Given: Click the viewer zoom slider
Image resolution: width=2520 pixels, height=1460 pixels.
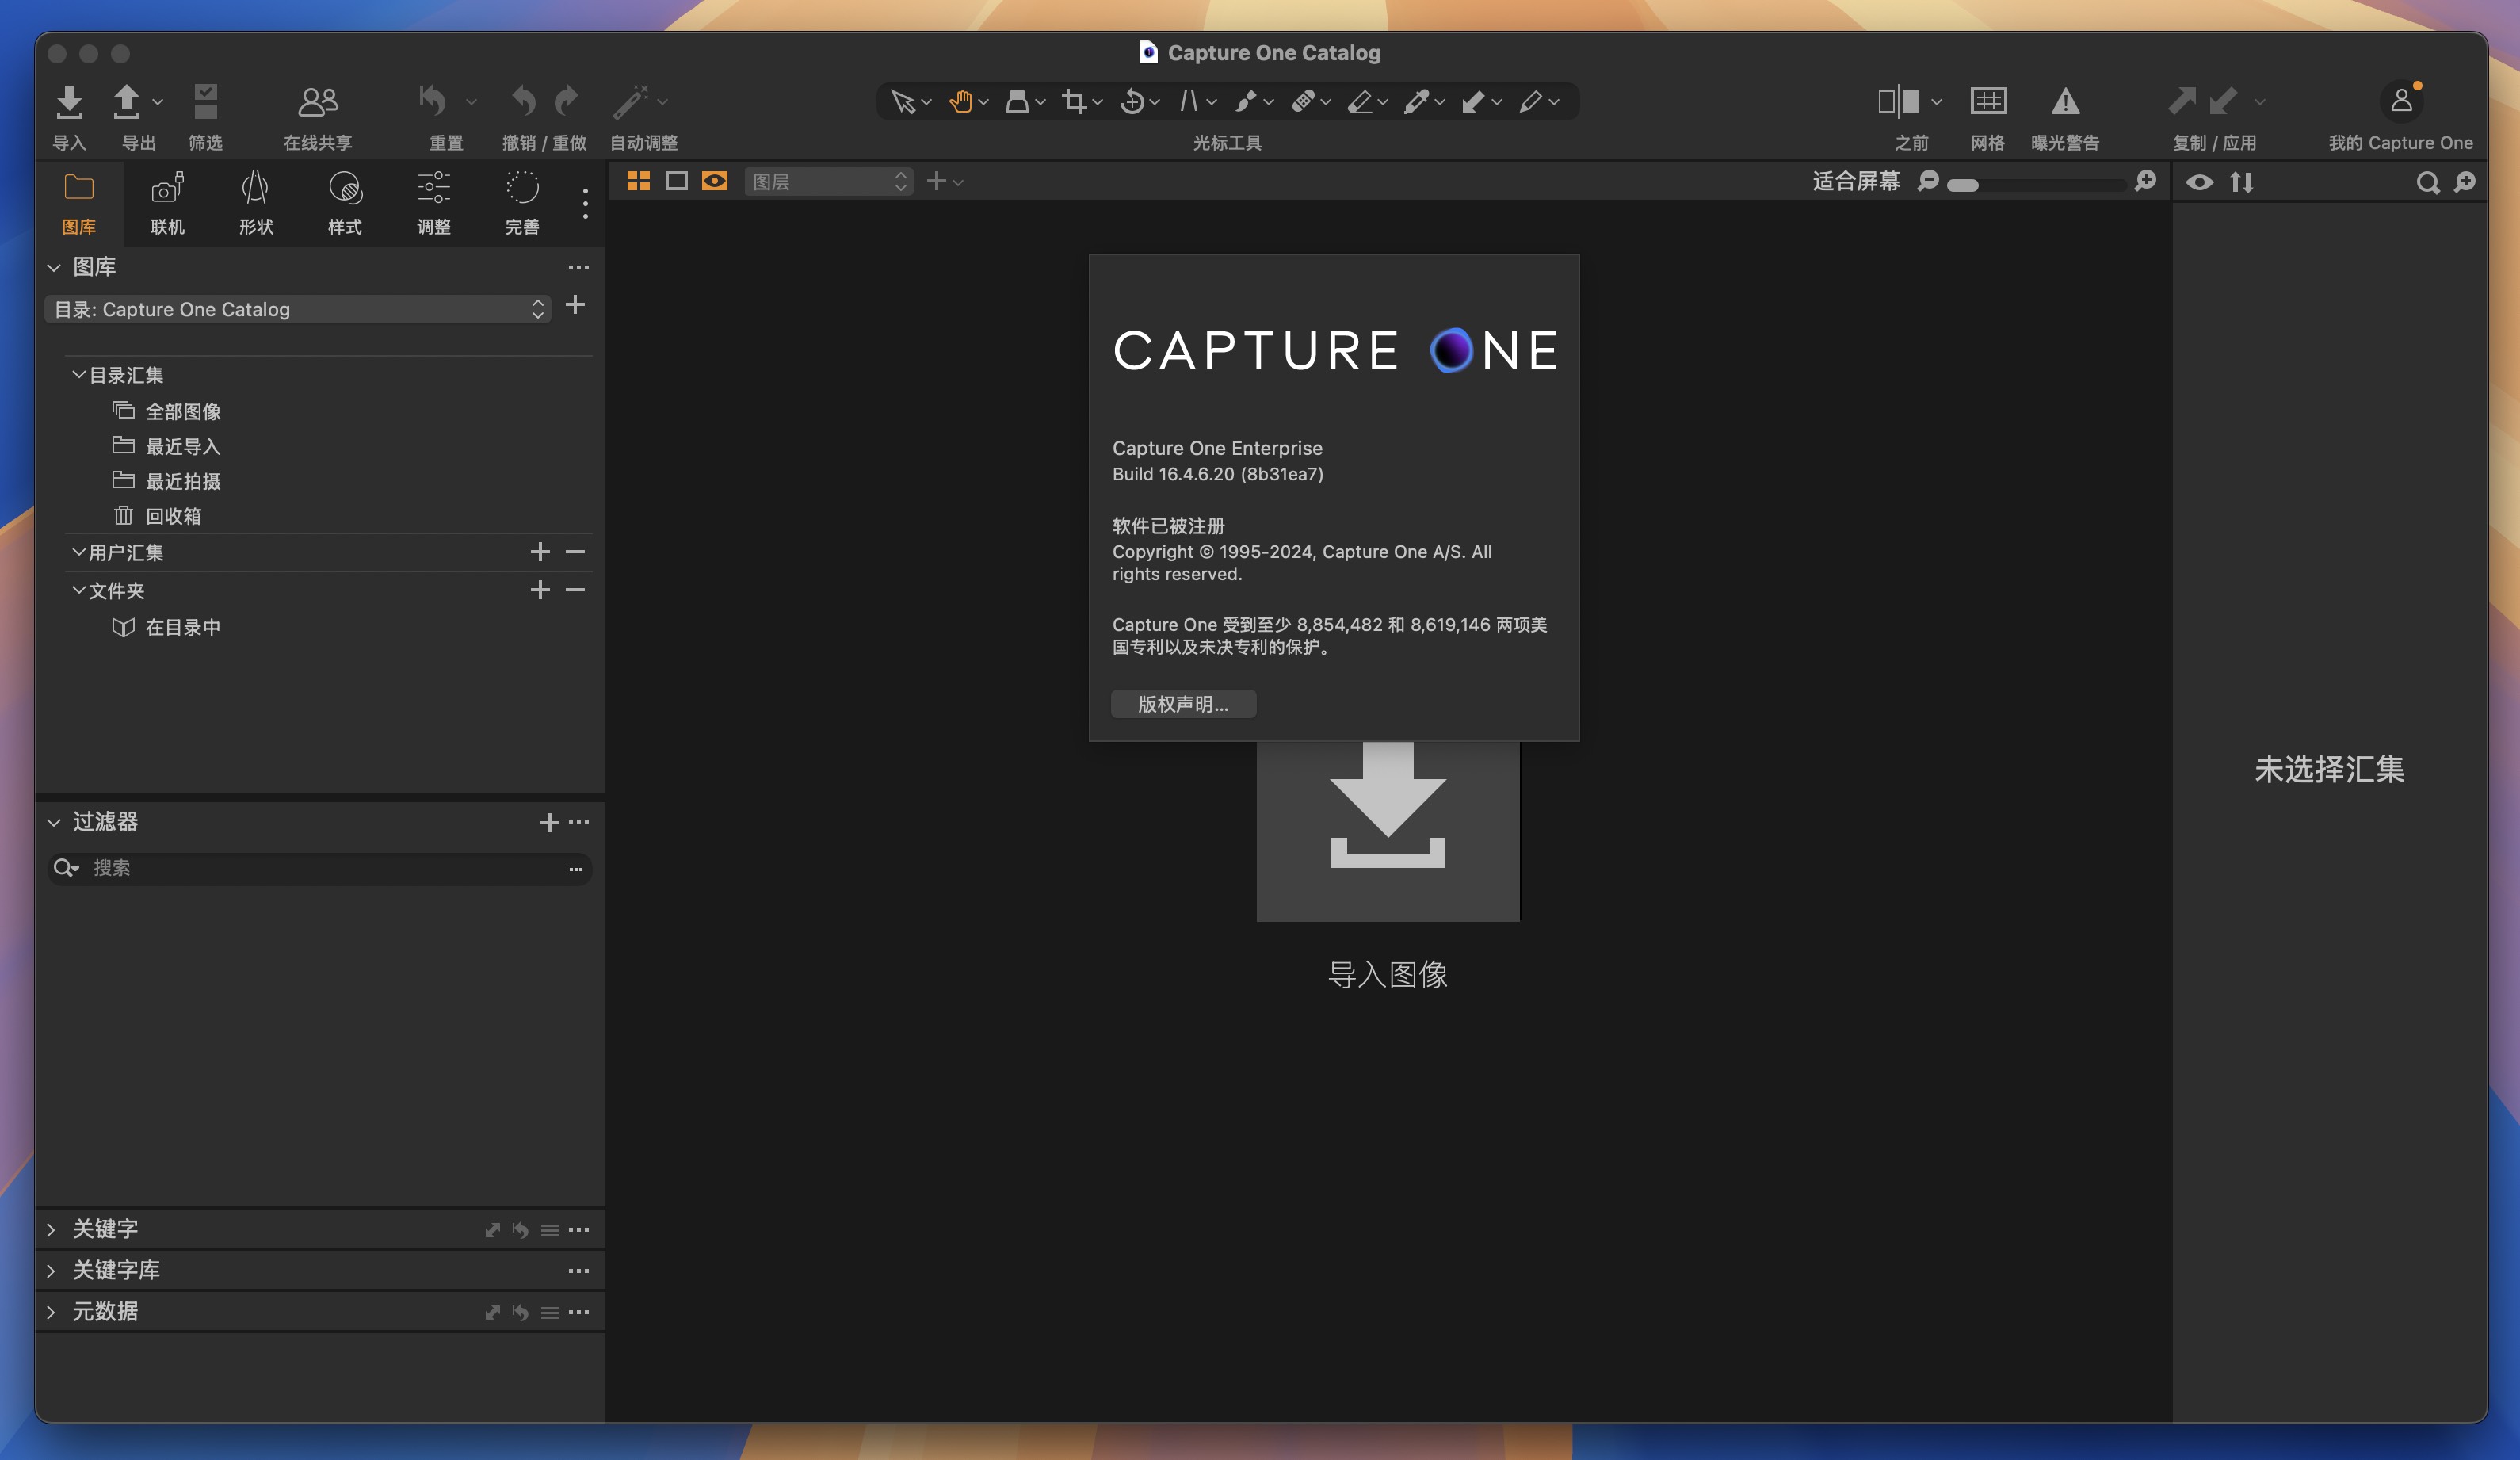Looking at the screenshot, I should [2037, 184].
